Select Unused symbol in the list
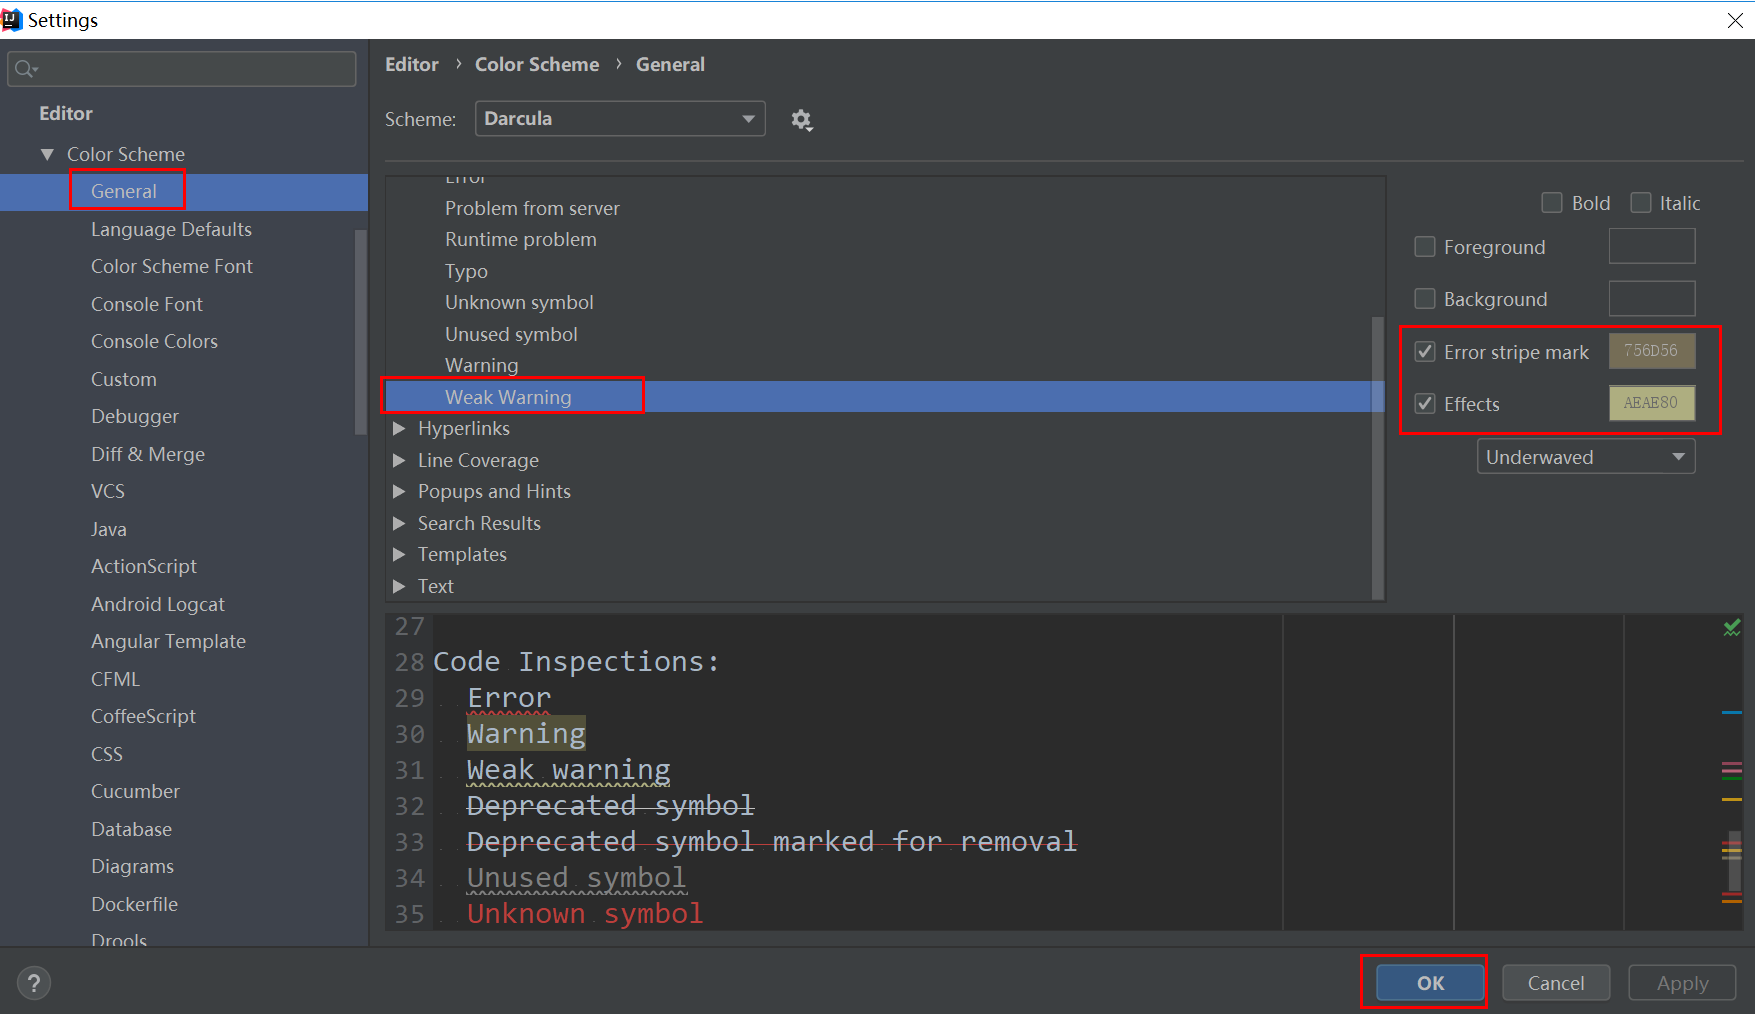This screenshot has height=1014, width=1755. 511,334
